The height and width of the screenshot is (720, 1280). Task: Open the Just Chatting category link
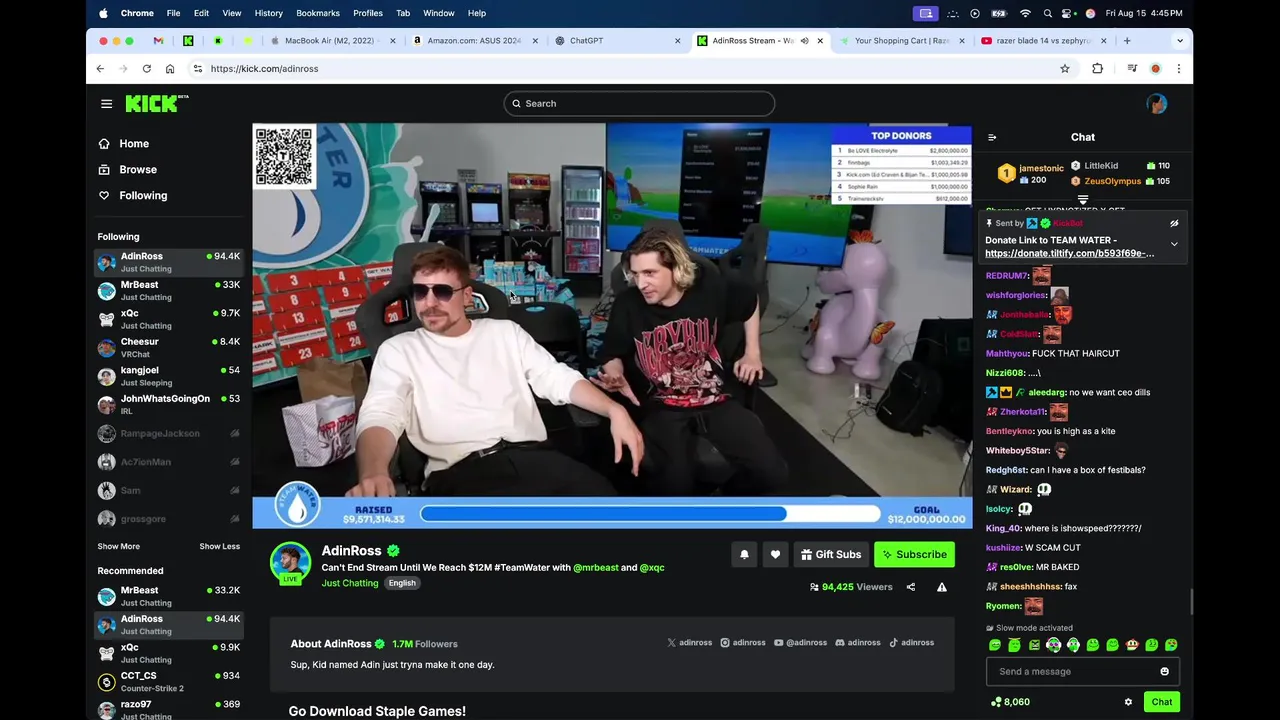pos(350,583)
